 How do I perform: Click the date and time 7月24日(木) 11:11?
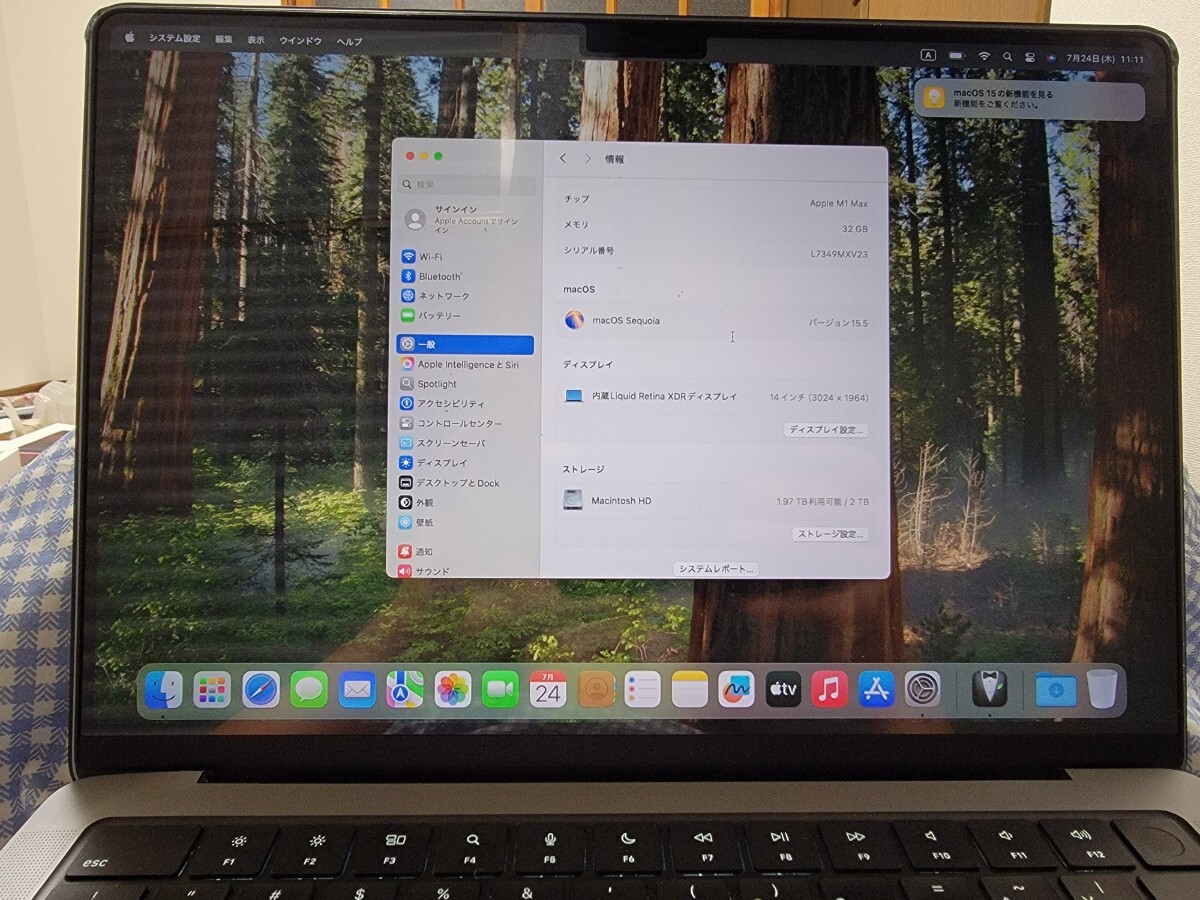(x=1106, y=59)
